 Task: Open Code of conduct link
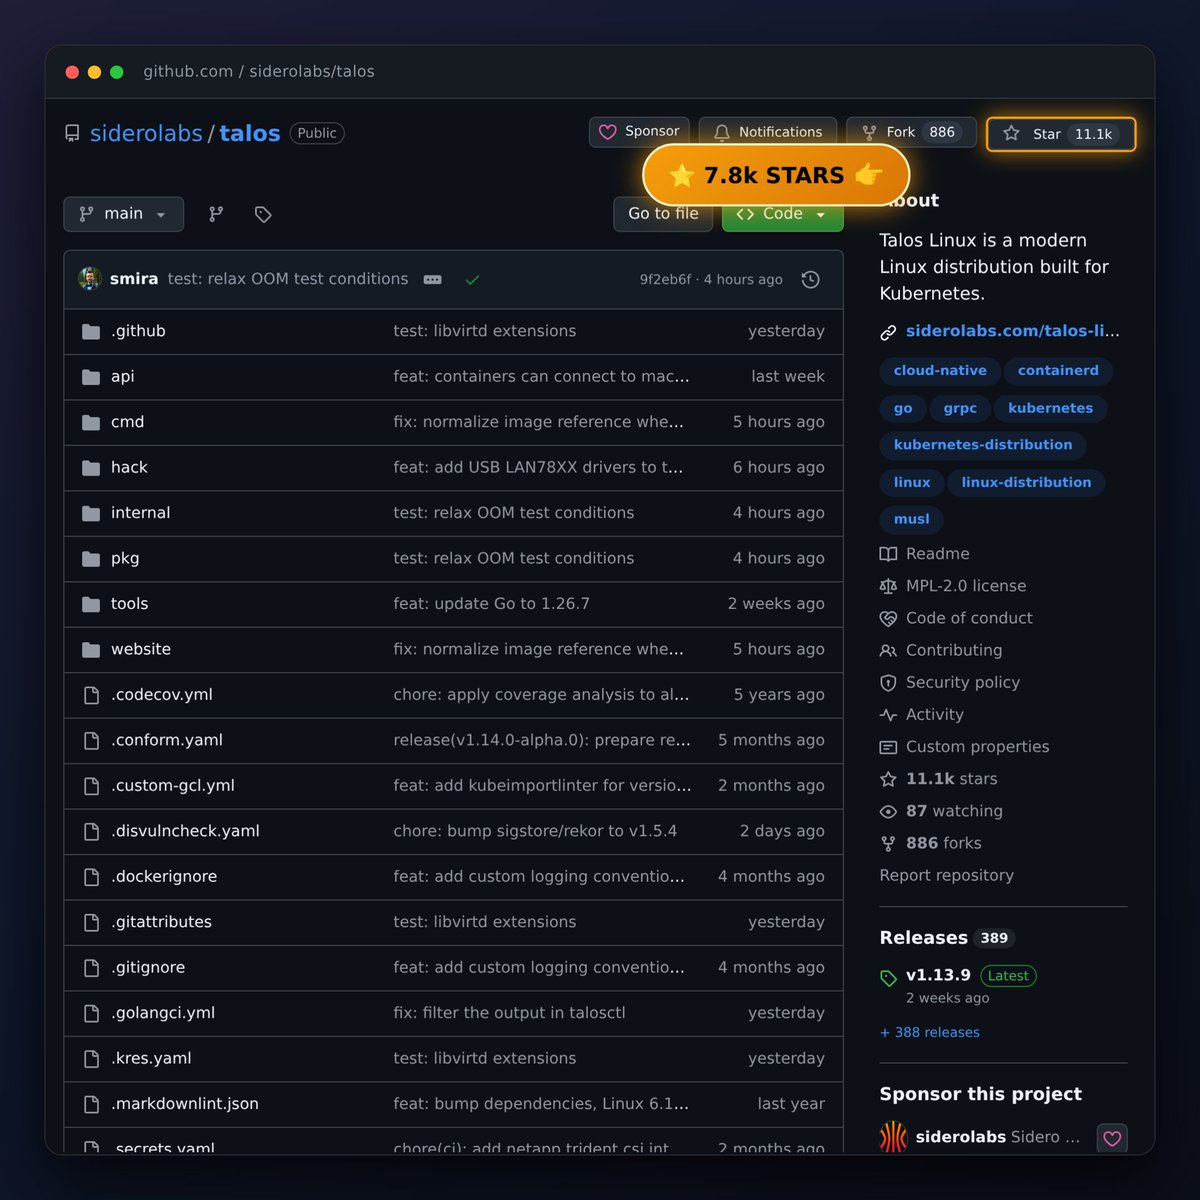969,618
